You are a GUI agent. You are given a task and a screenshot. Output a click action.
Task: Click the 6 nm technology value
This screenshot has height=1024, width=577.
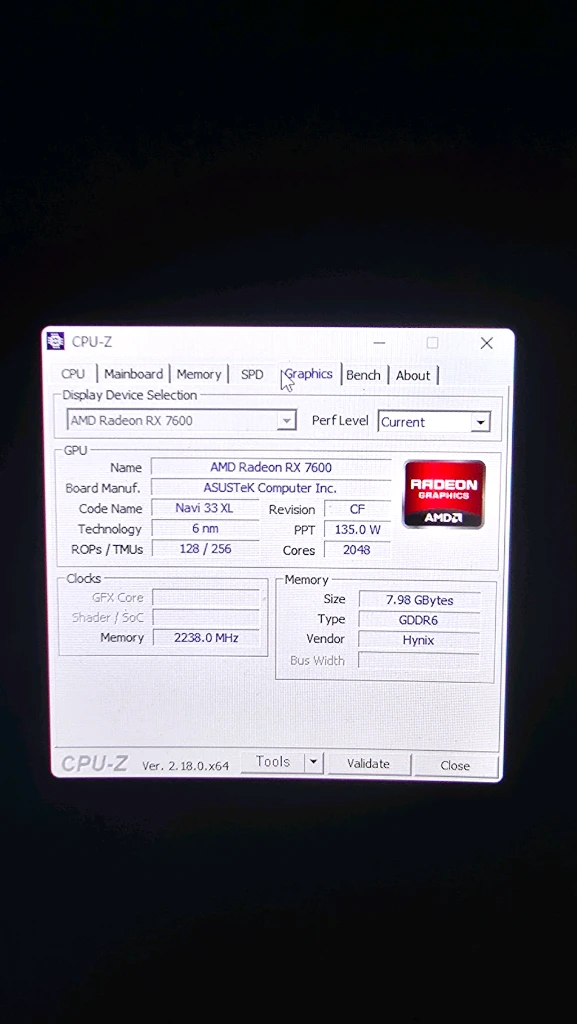(205, 528)
